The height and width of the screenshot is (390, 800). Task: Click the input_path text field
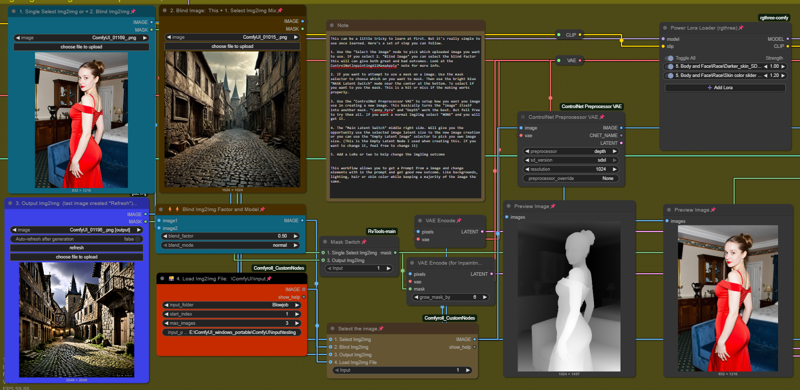tap(232, 332)
